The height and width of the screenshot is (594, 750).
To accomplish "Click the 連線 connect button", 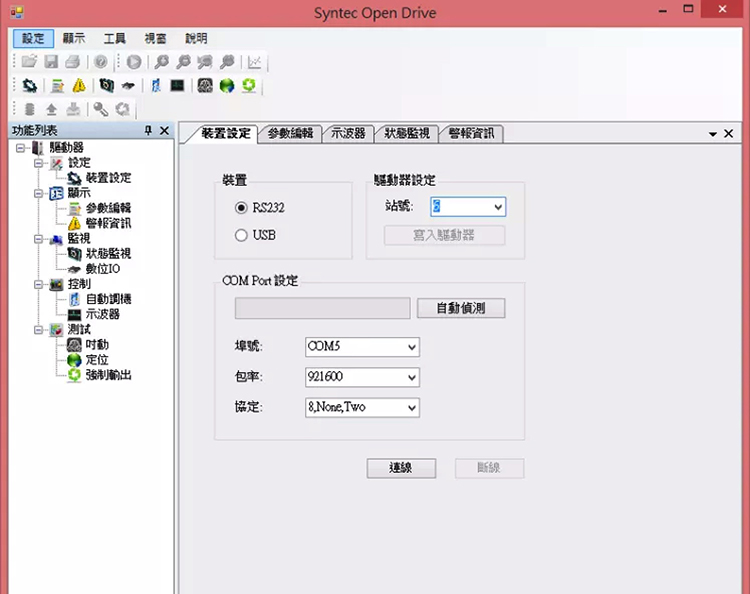I will tap(401, 468).
